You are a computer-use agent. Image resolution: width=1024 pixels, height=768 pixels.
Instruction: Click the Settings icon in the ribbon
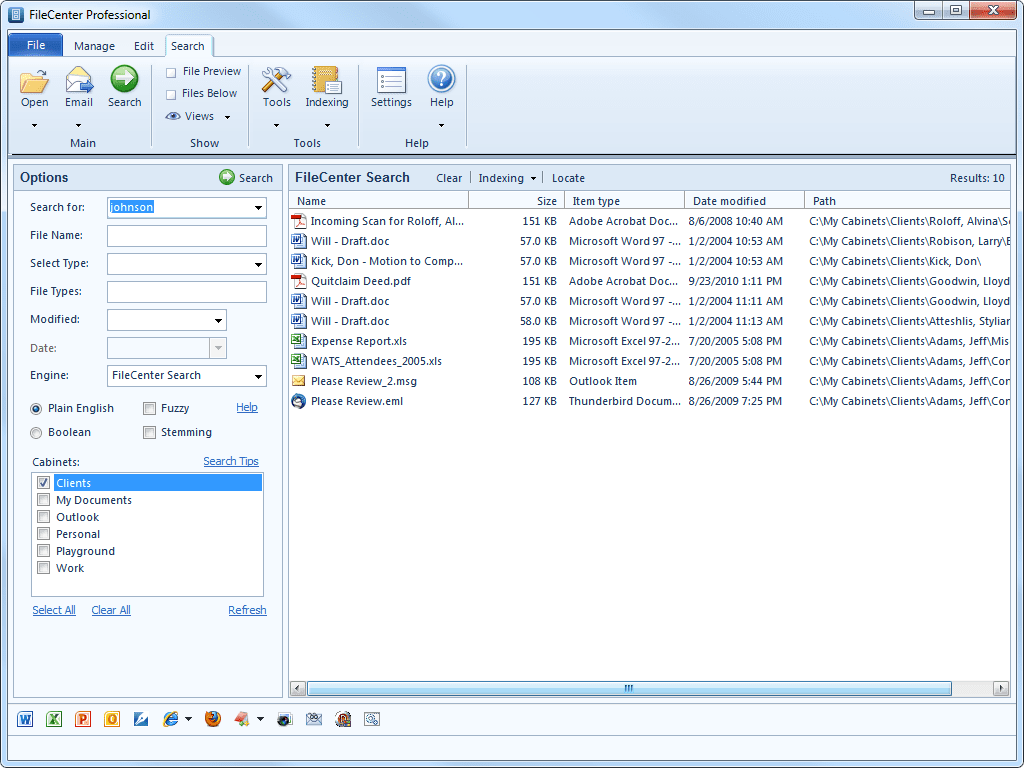point(391,80)
